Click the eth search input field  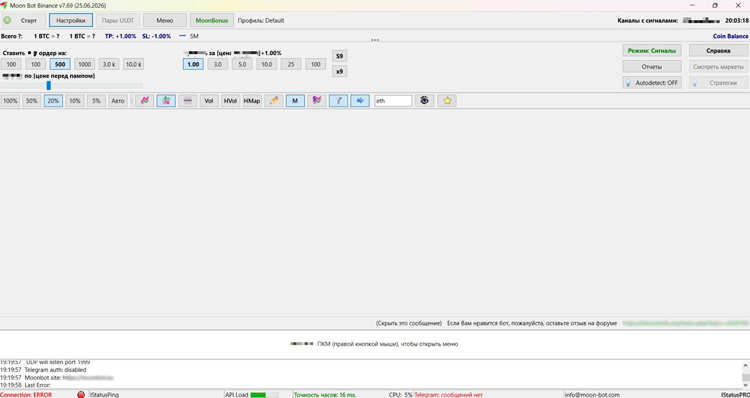[x=393, y=101]
